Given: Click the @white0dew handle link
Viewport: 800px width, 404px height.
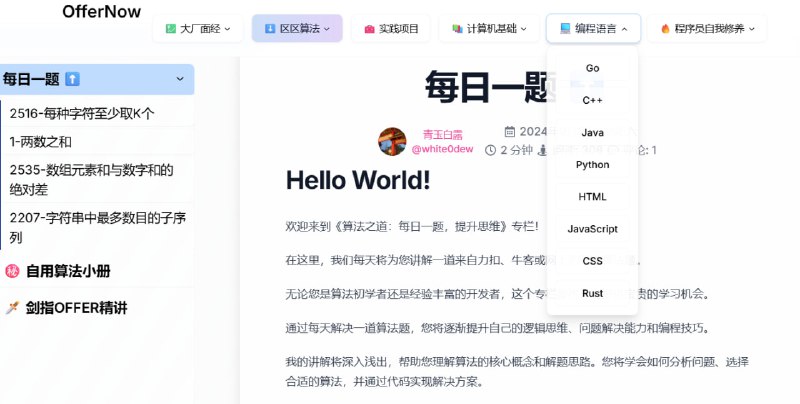Looking at the screenshot, I should click(x=442, y=149).
